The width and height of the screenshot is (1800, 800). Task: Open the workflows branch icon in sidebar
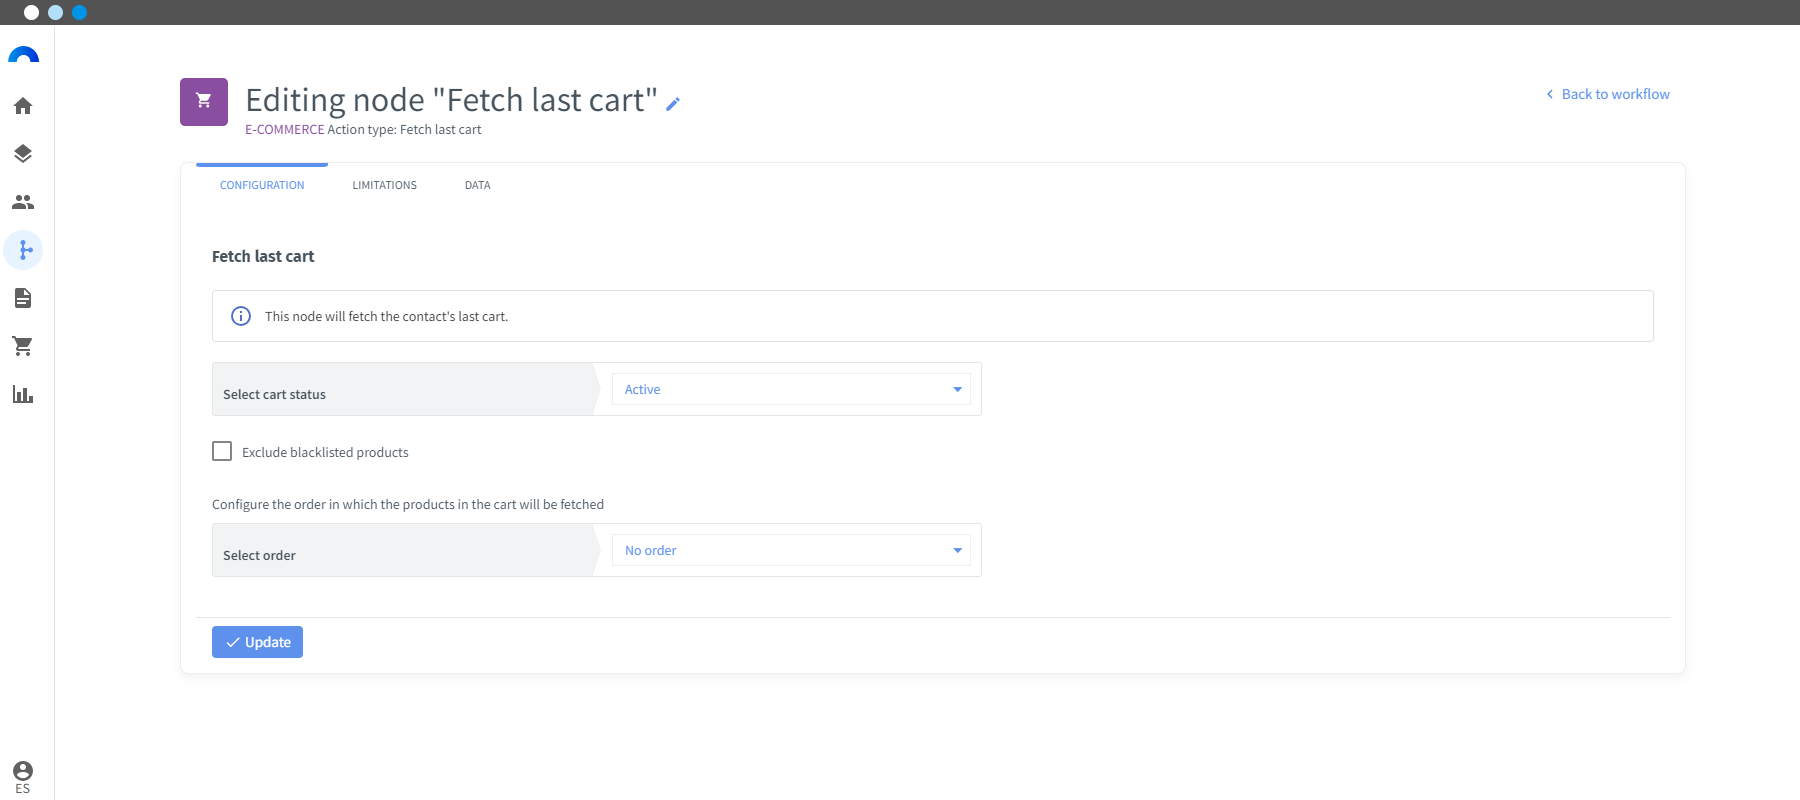point(23,250)
